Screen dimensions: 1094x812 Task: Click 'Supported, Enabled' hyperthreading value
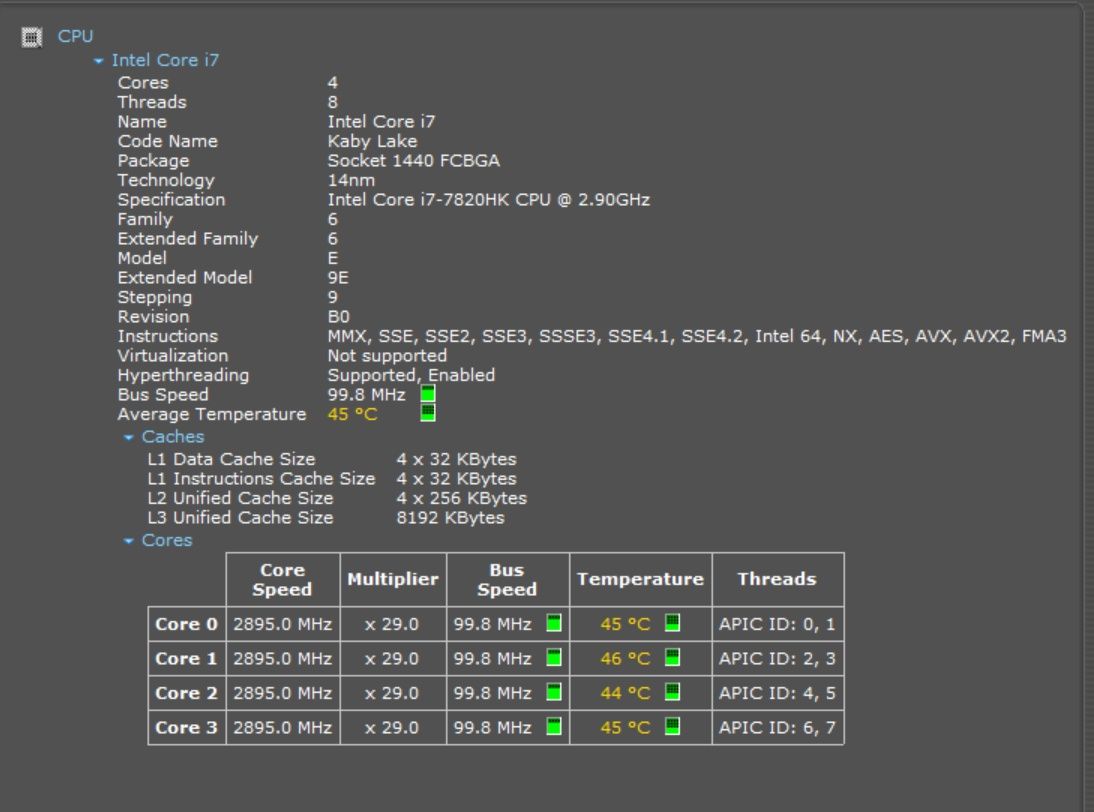[411, 375]
